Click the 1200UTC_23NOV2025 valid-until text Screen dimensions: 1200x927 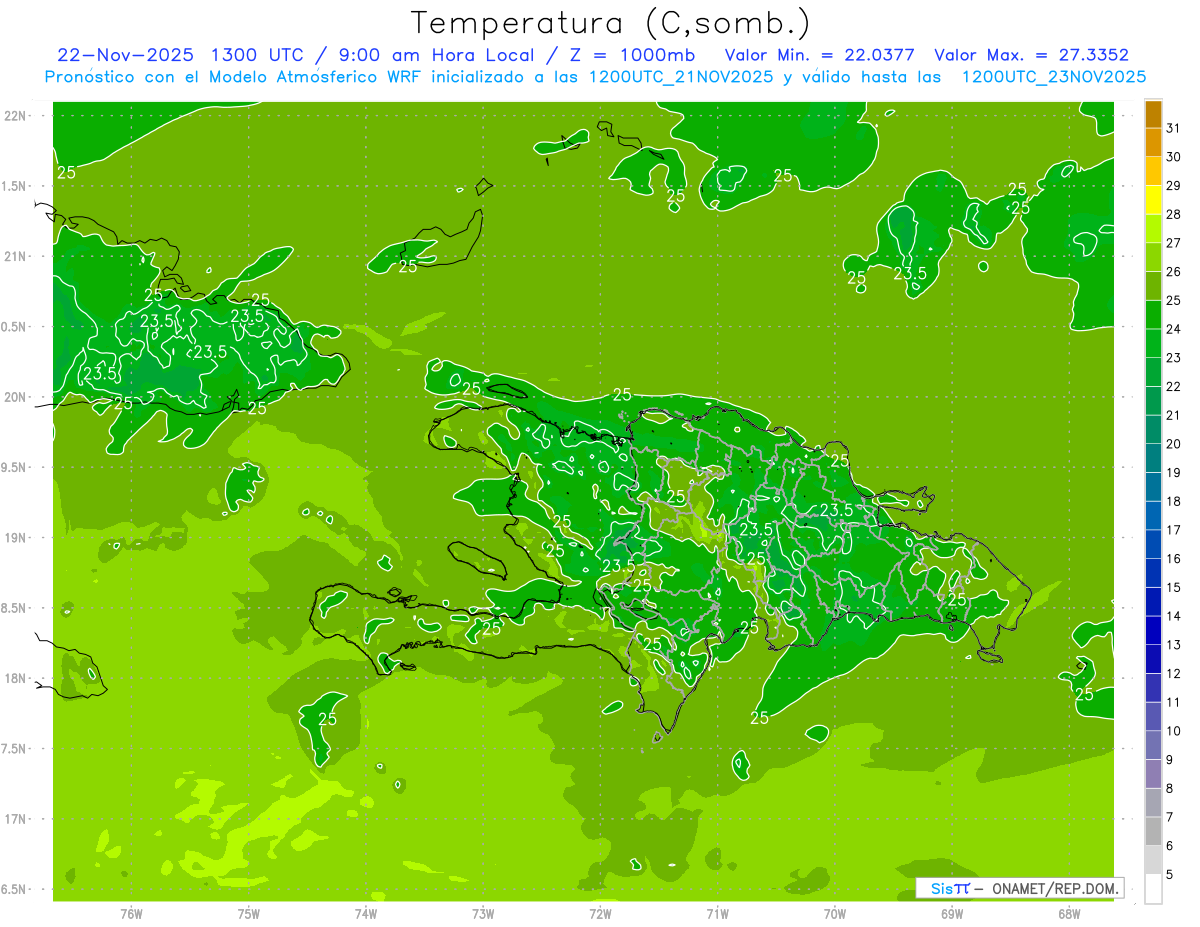[x=1053, y=77]
